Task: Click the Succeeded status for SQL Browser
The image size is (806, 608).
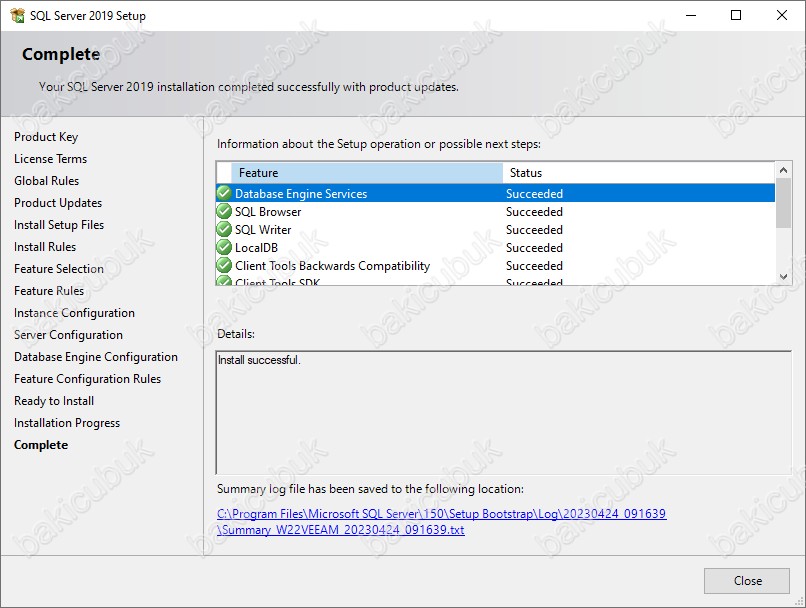Action: point(534,211)
